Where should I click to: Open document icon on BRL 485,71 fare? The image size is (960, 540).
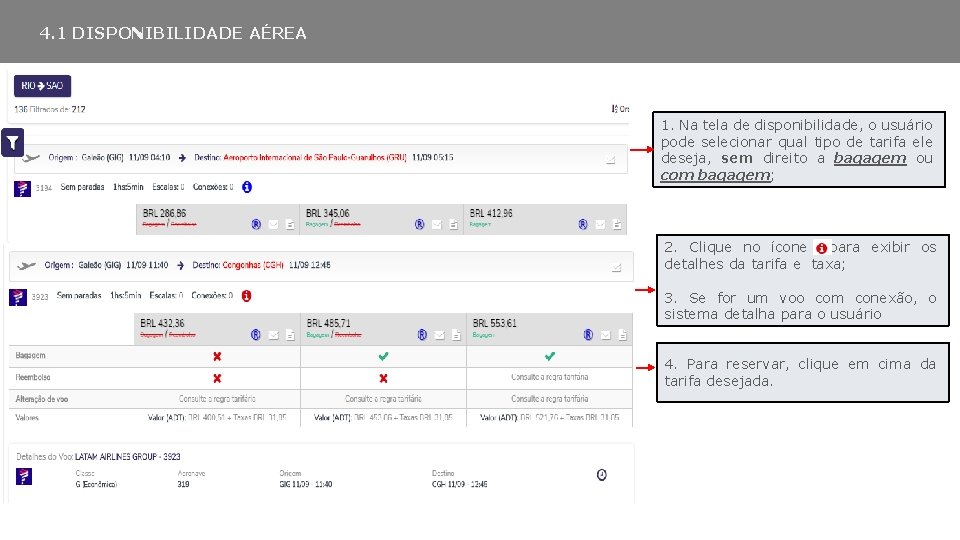coord(456,335)
